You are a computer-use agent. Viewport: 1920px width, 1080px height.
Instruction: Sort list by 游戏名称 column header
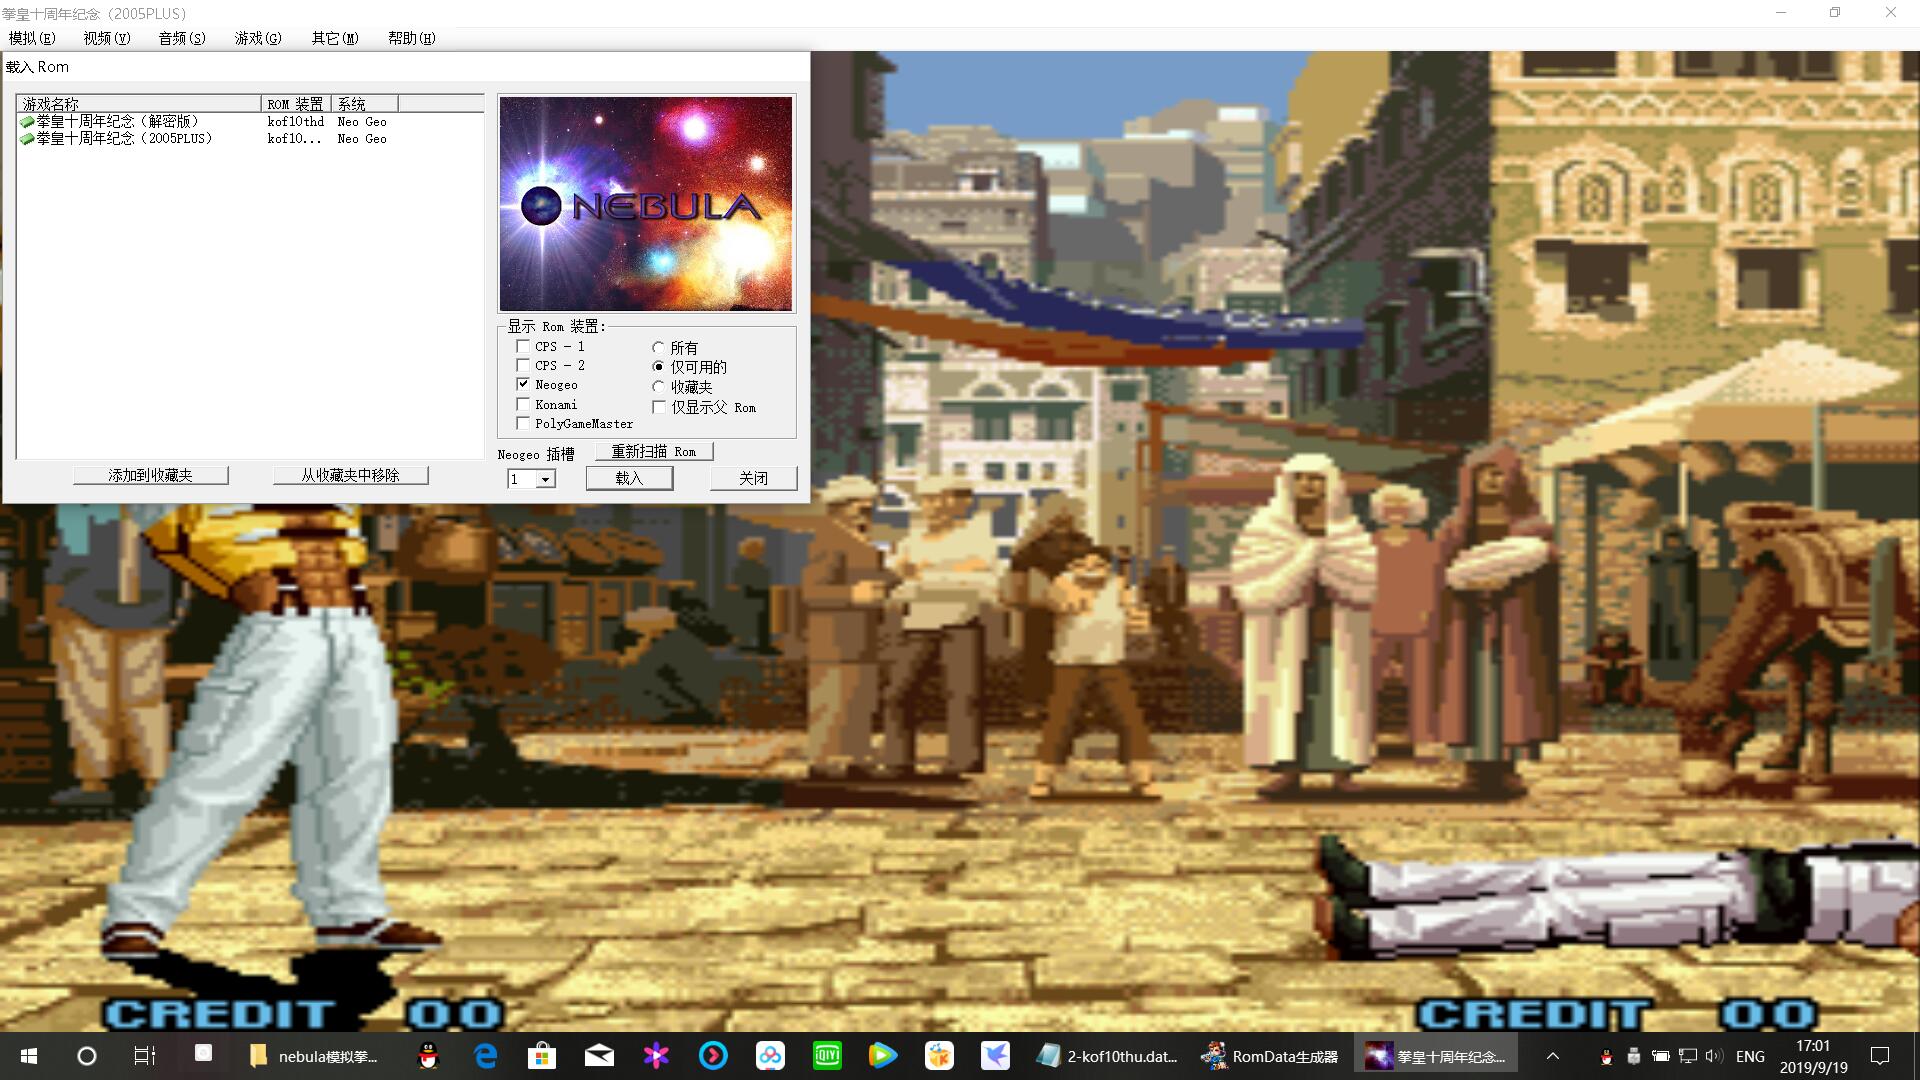pyautogui.click(x=138, y=104)
